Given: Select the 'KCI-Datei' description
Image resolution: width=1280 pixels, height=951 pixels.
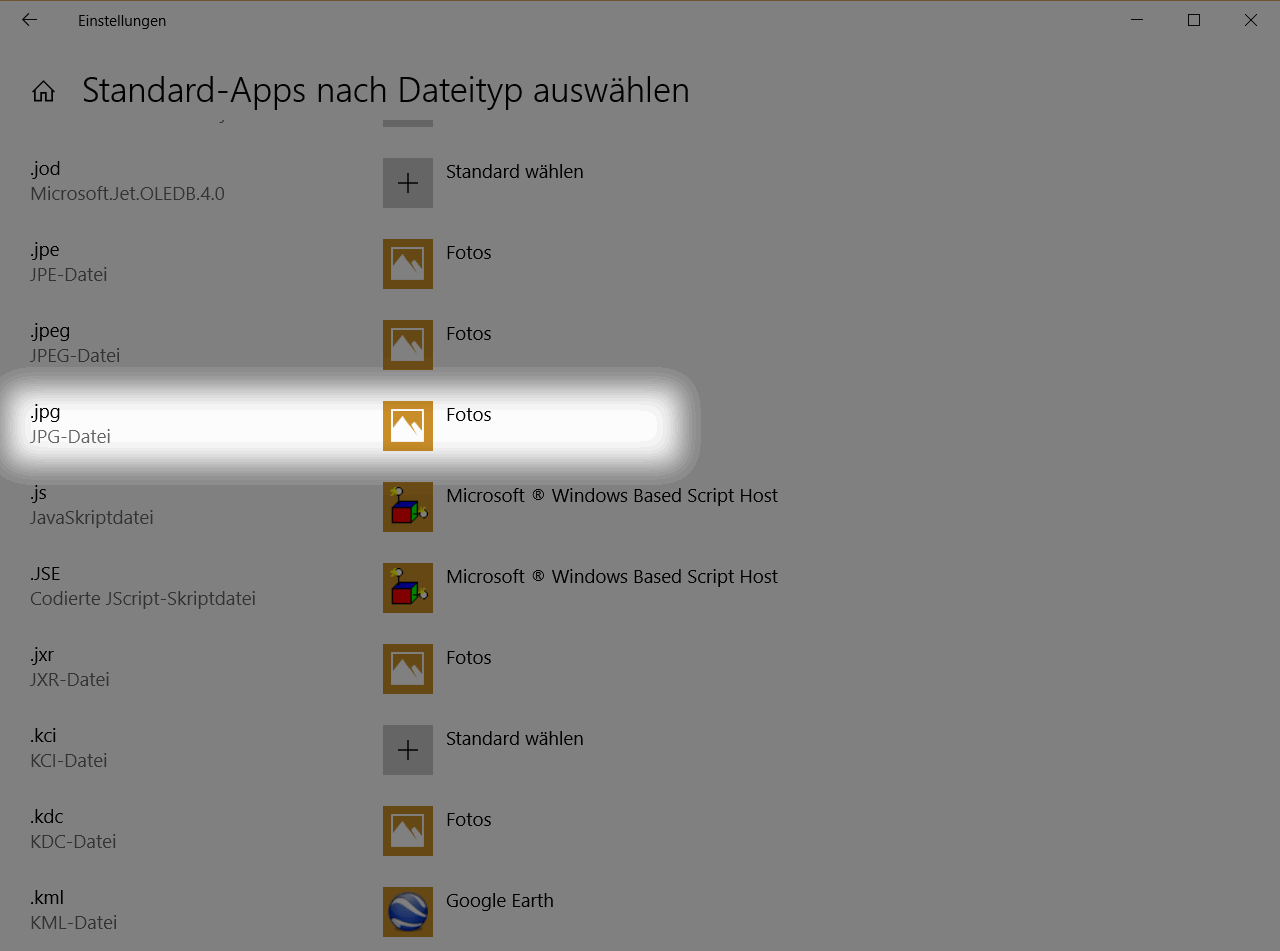Looking at the screenshot, I should point(69,761).
